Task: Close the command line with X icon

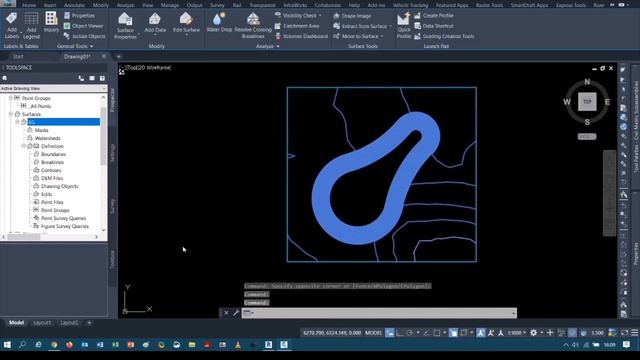Action: pos(226,313)
